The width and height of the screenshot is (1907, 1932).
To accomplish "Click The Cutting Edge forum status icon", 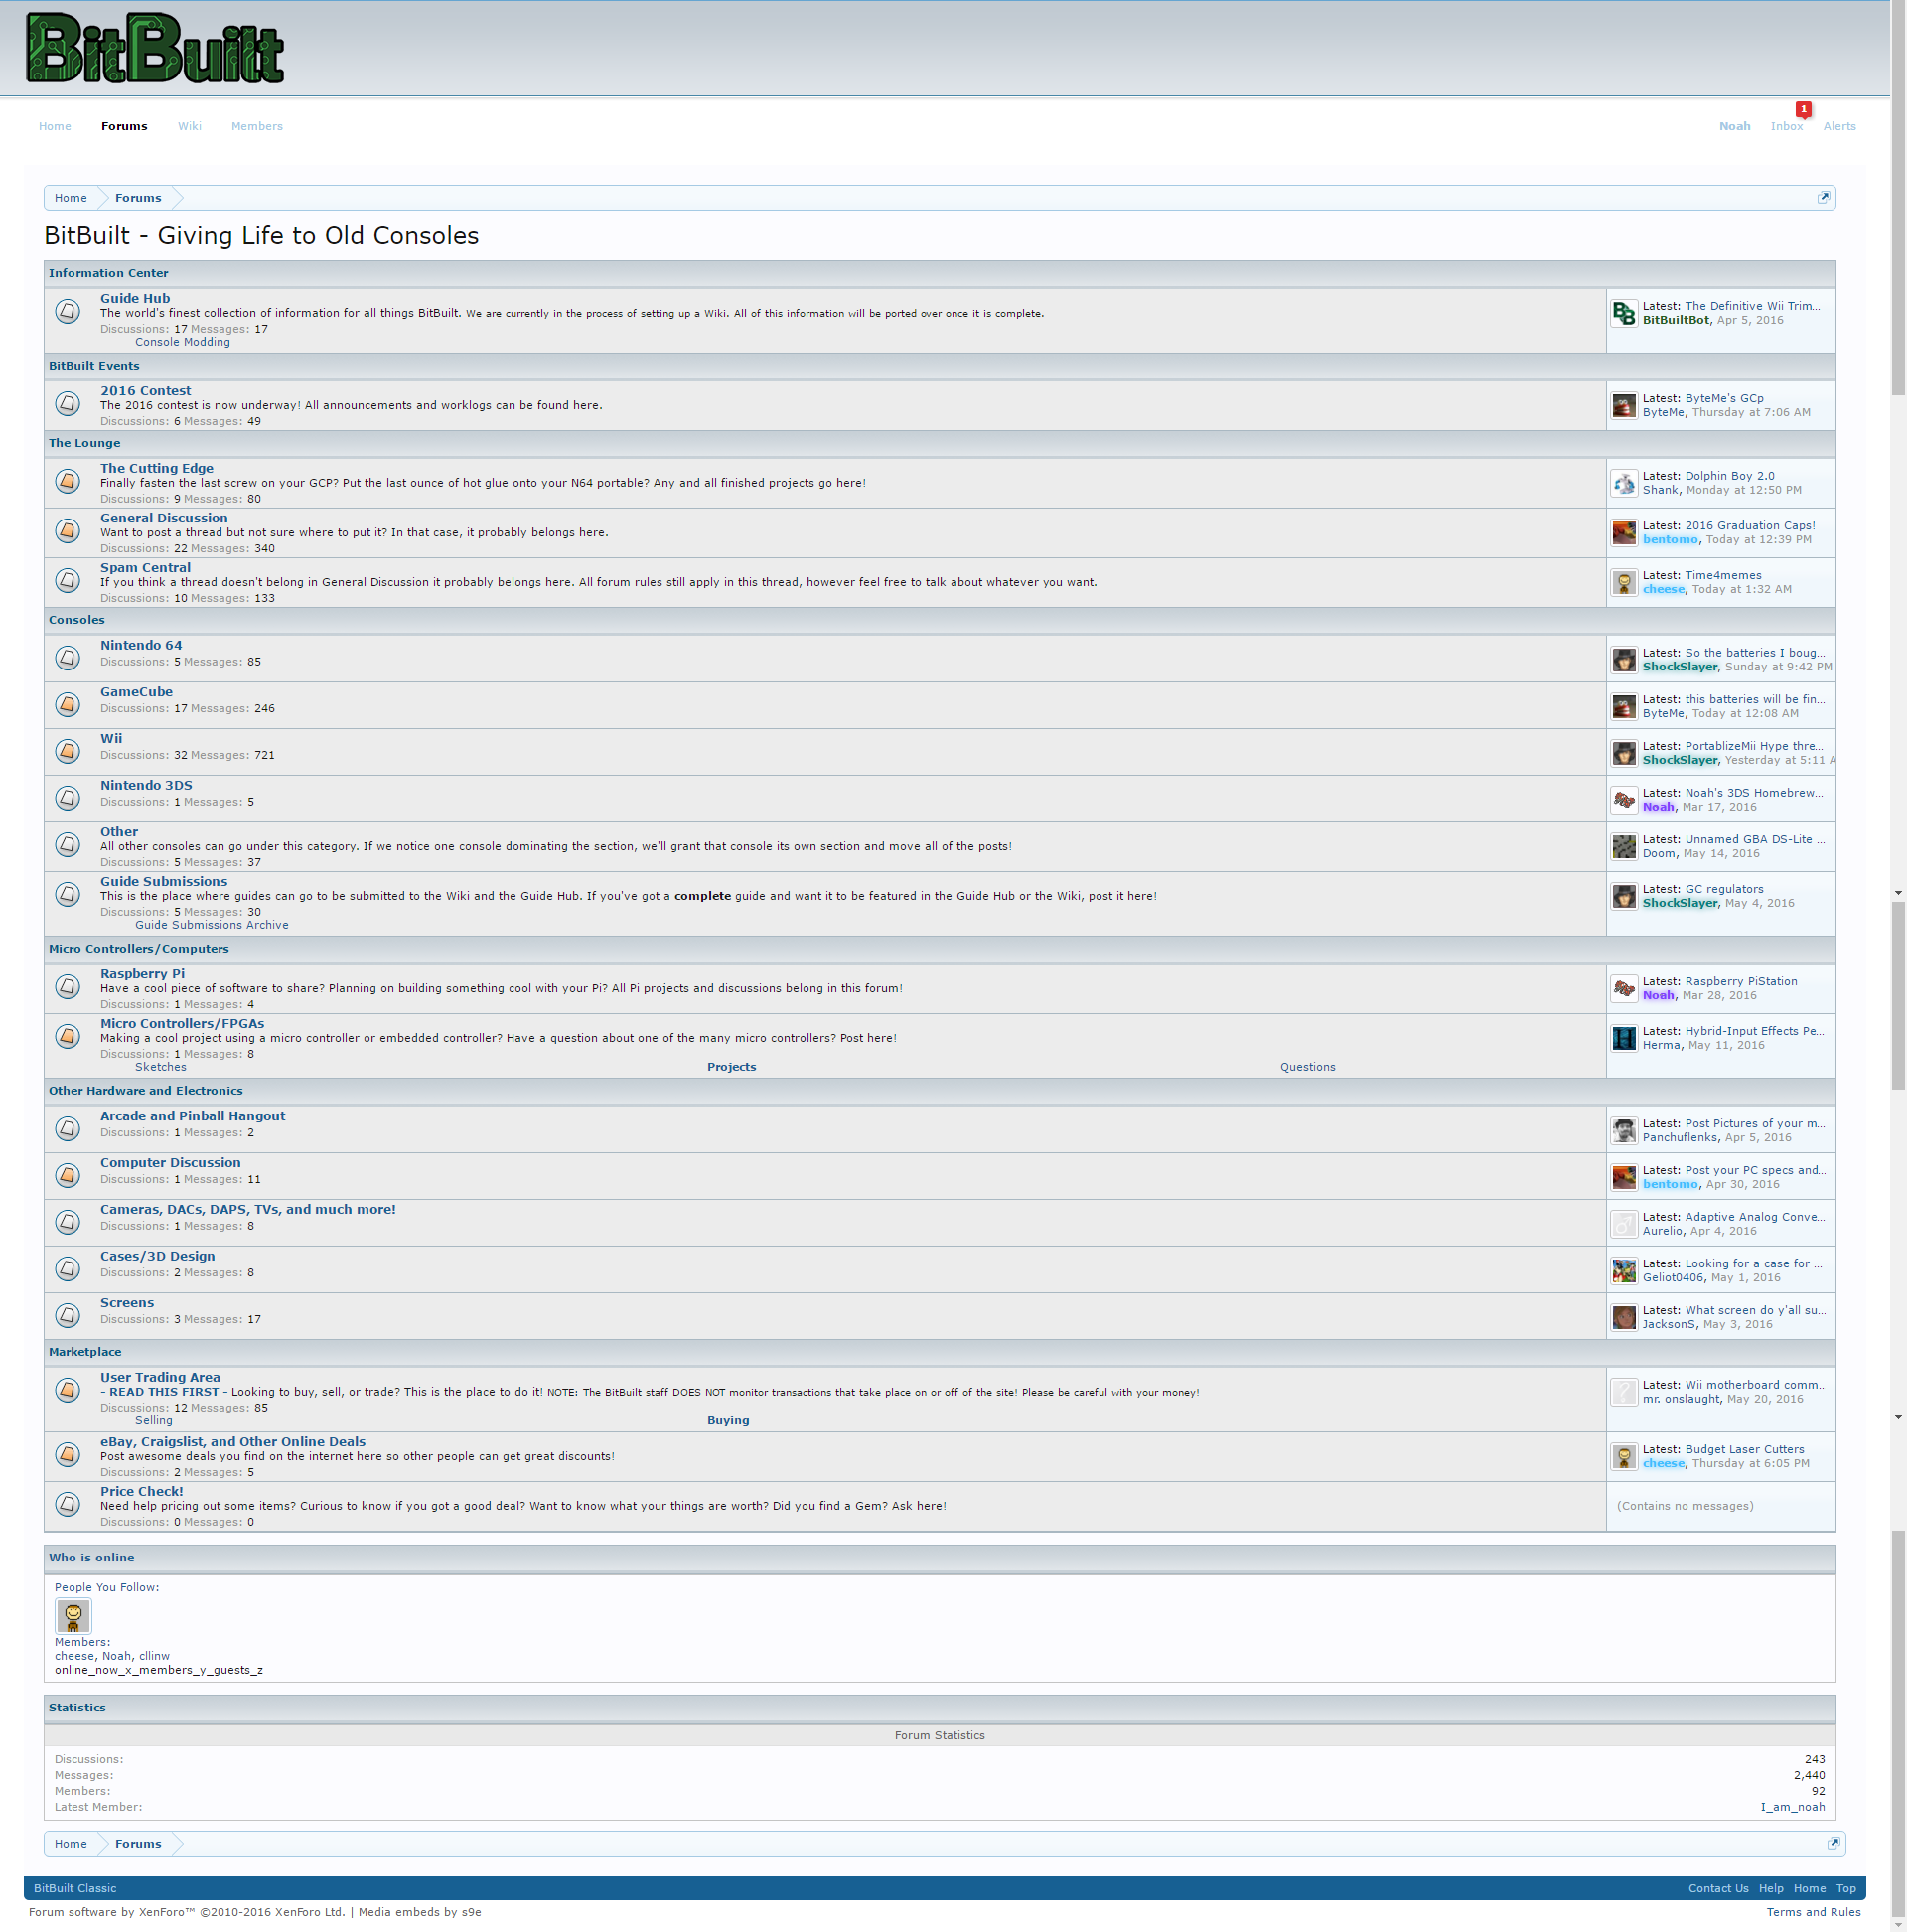I will click(67, 482).
